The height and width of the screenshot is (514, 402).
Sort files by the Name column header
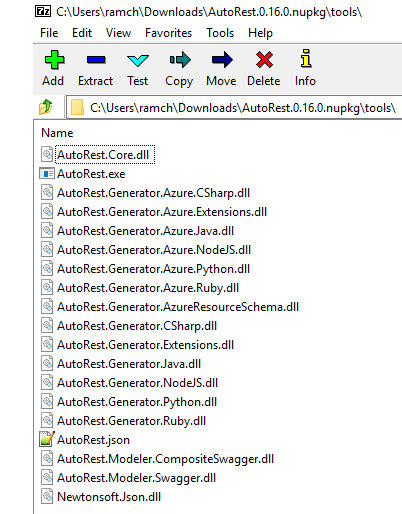(57, 133)
